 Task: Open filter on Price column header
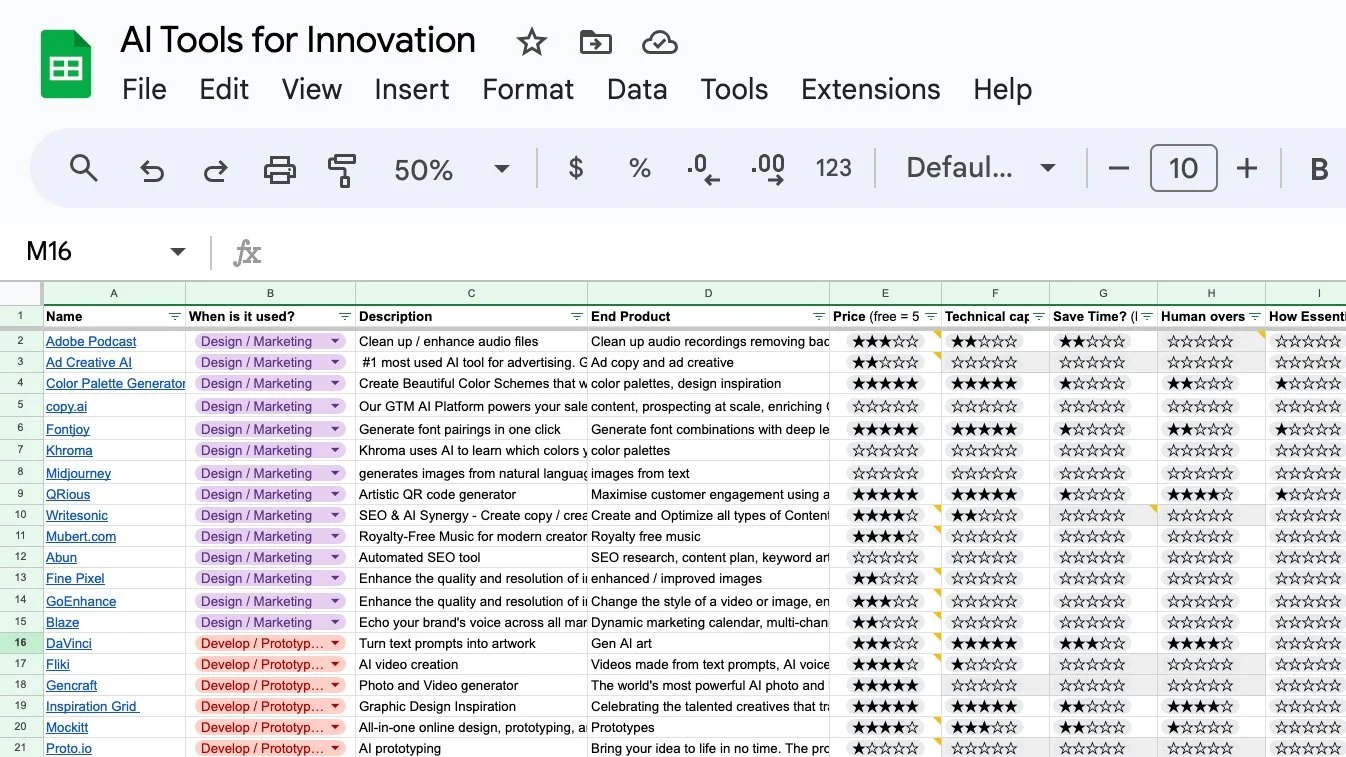click(931, 316)
